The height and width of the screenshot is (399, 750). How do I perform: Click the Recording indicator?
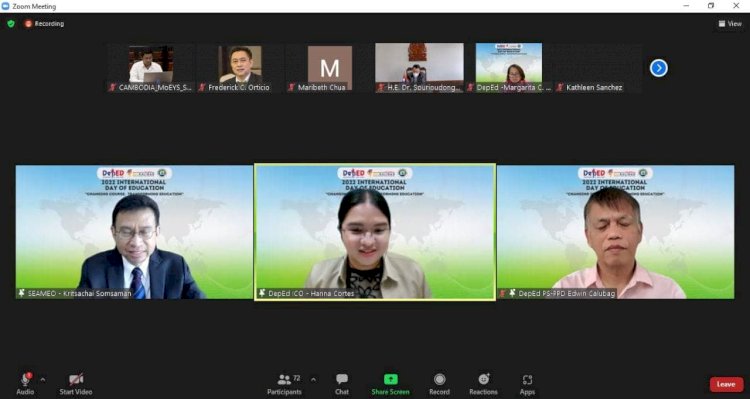(44, 23)
